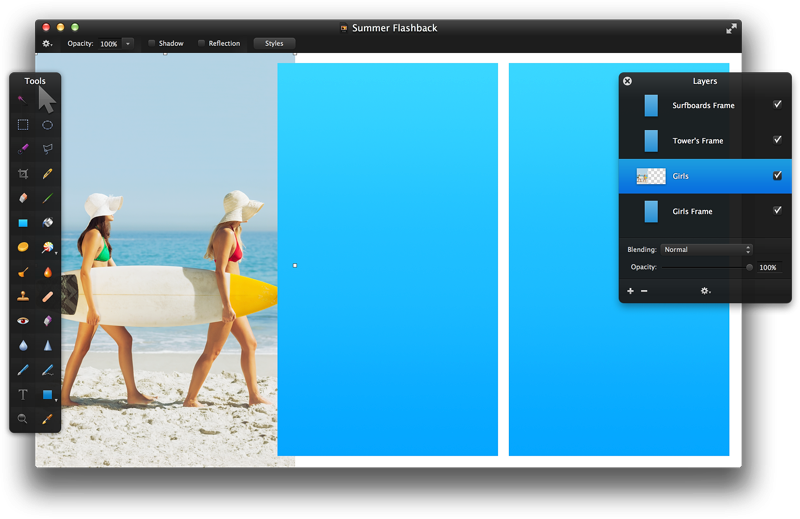This screenshot has width=800, height=519.
Task: Choose the Zoom magnifier tool
Action: click(23, 419)
